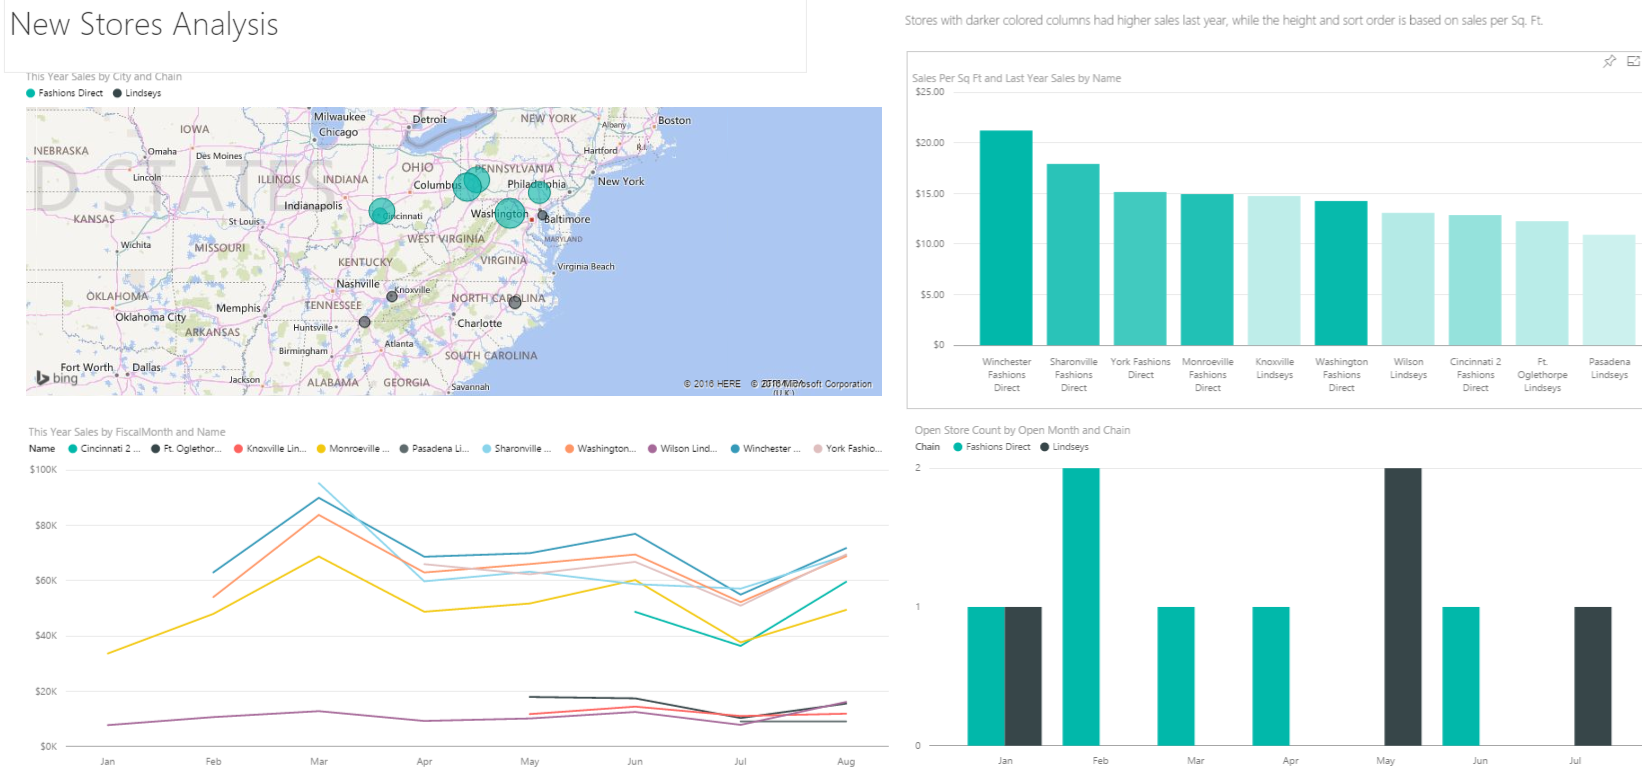Click the Open Store Count by Open Month title
The image size is (1642, 768).
point(1022,430)
